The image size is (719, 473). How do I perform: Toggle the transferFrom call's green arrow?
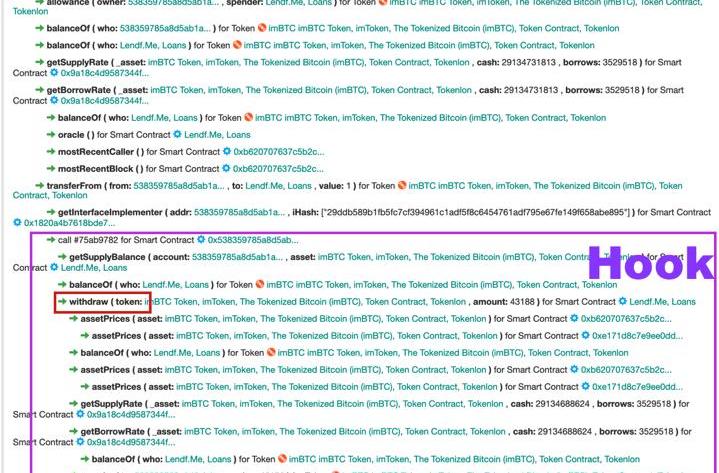coord(39,186)
